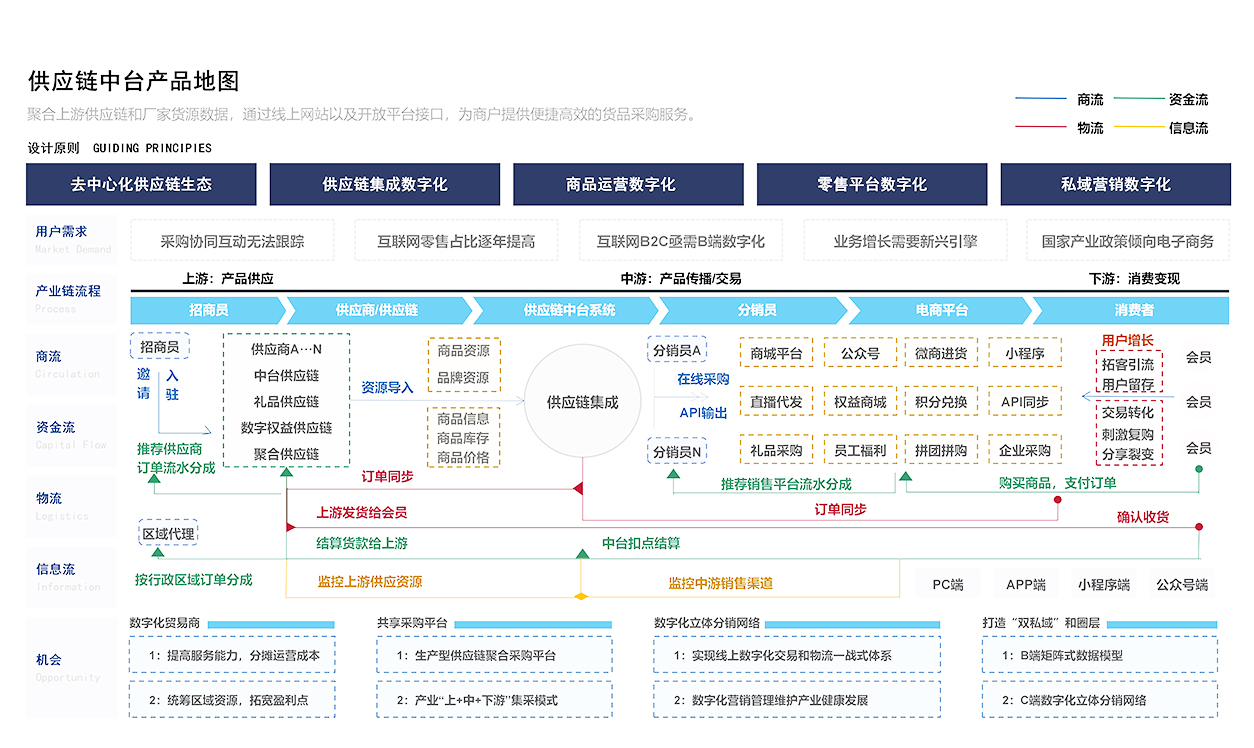Click the red dot beside 确认收货
Screen dimensions: 1254x748
coord(1199,526)
